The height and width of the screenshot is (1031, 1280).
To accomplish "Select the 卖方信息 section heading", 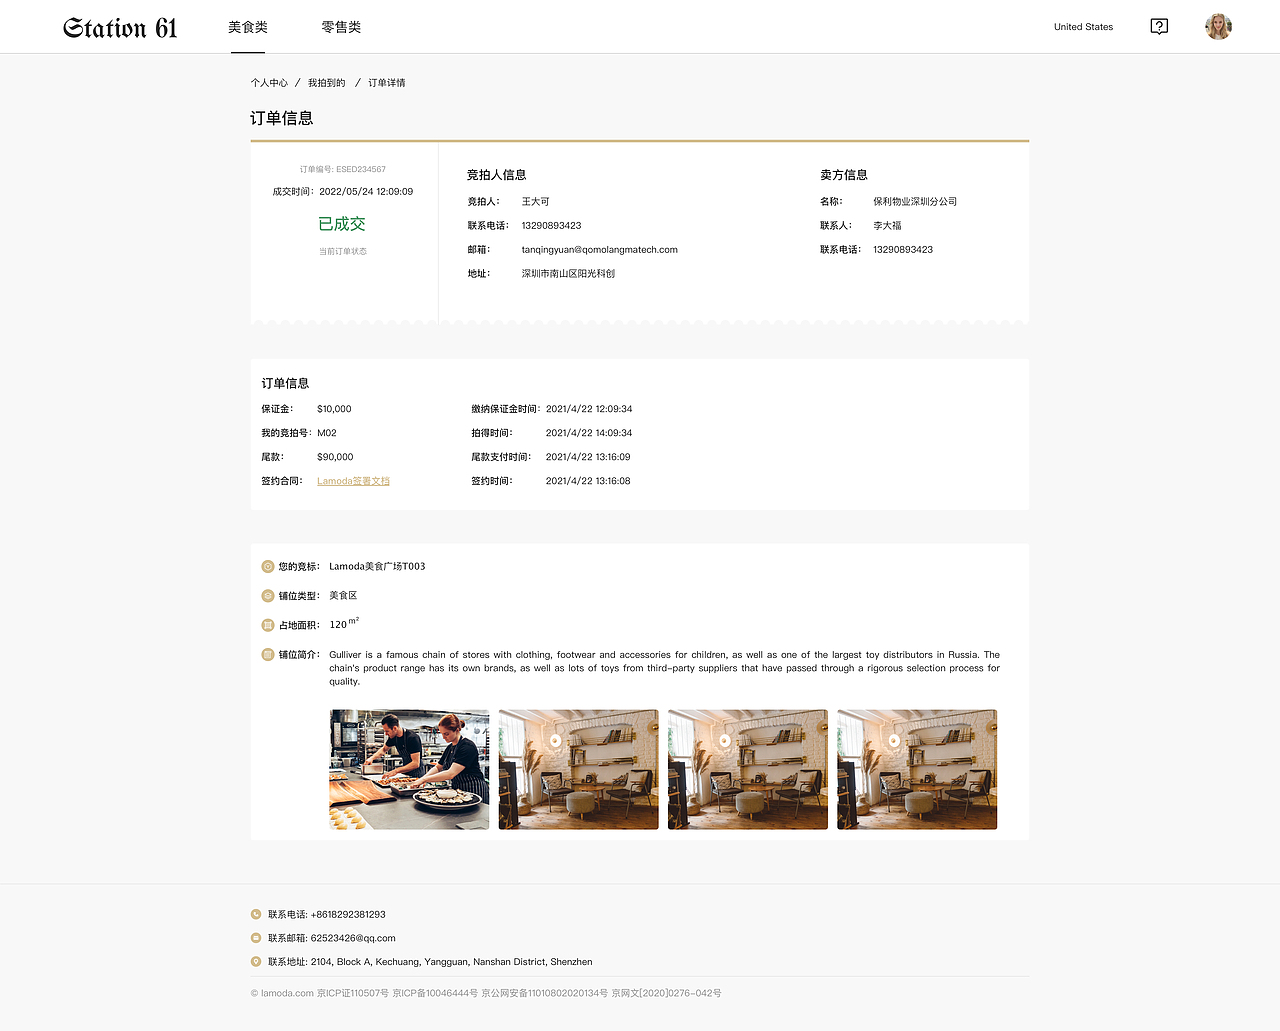I will click(x=844, y=175).
